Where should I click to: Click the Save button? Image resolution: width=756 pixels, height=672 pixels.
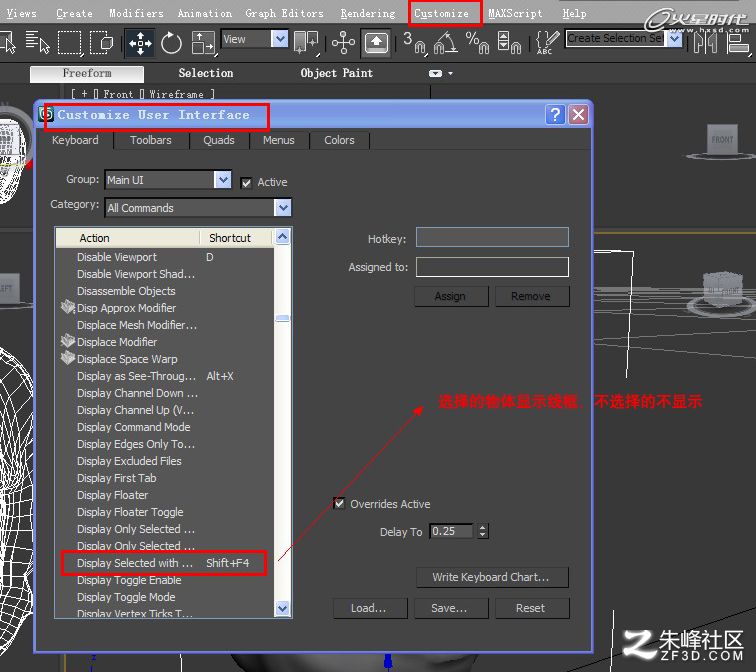tap(451, 608)
